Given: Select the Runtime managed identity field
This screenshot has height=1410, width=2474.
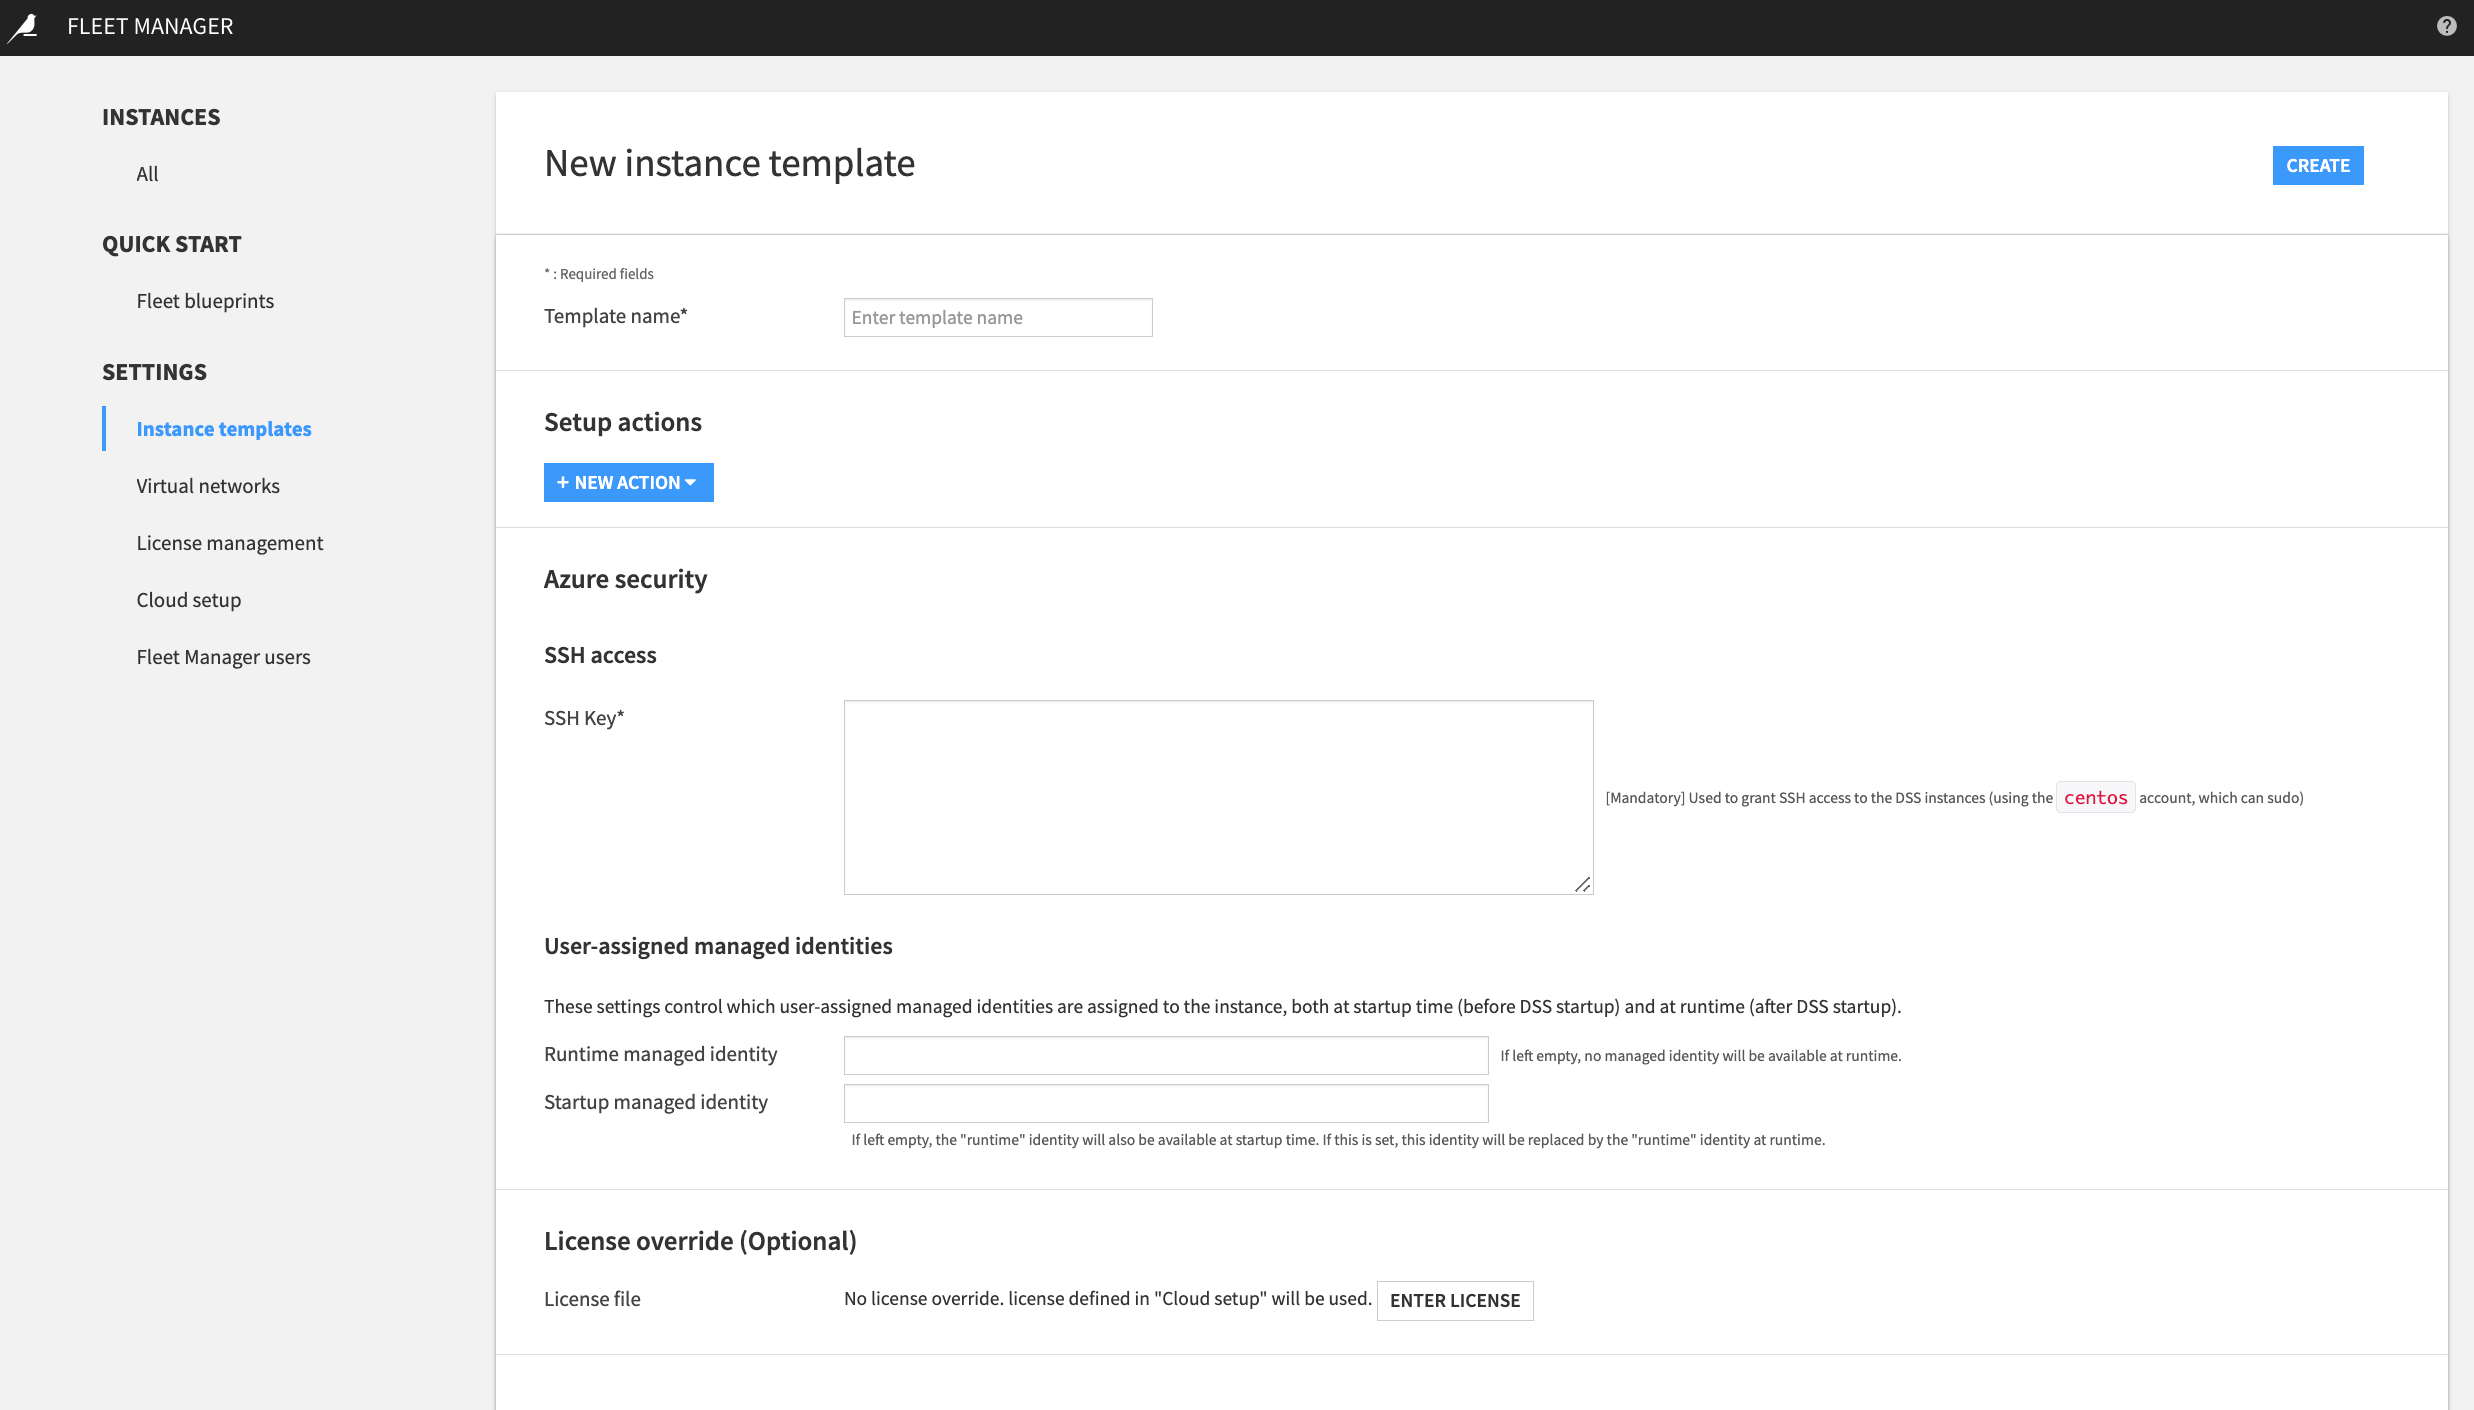Looking at the screenshot, I should point(1165,1054).
